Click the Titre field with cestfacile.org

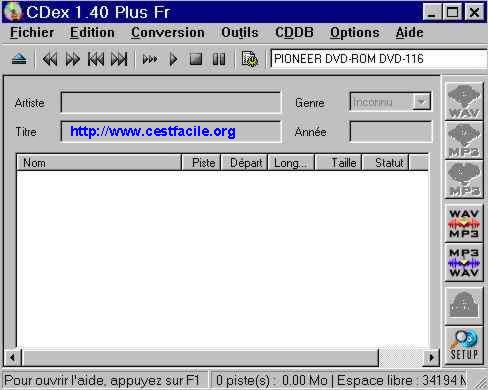[171, 132]
